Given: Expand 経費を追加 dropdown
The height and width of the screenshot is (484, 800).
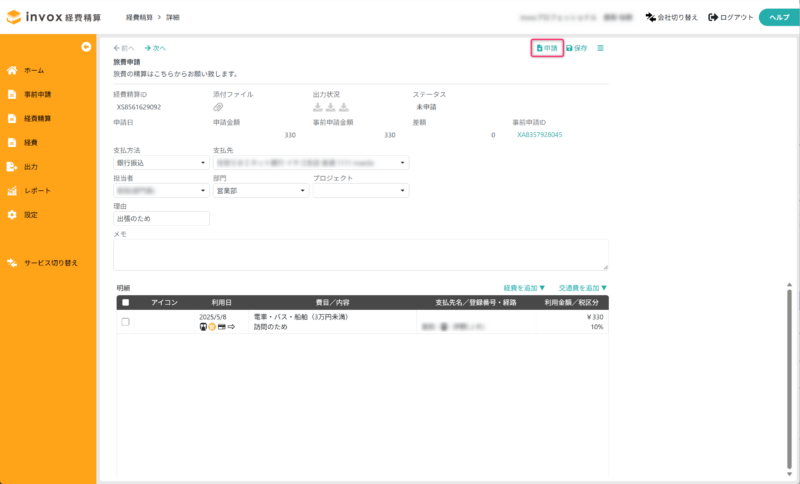Looking at the screenshot, I should point(524,288).
